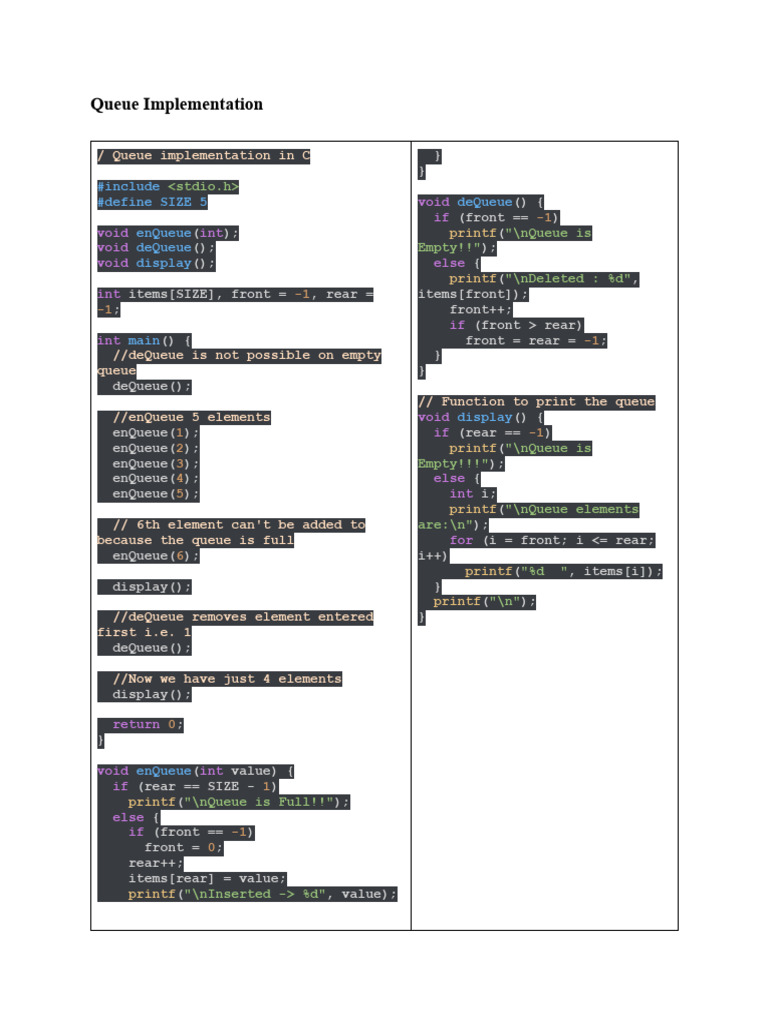
Task: Click the 'printf("\nDeleted : %d",' line
Action: [x=544, y=280]
